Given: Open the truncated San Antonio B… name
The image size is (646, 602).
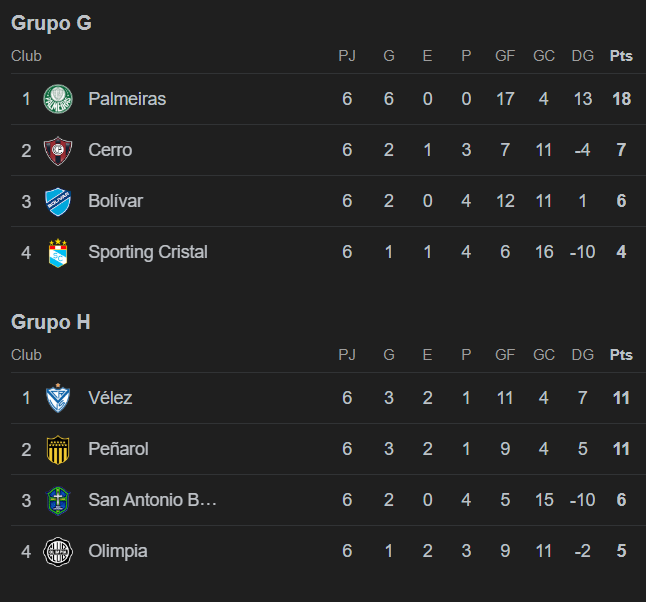Looking at the screenshot, I should pos(152,500).
